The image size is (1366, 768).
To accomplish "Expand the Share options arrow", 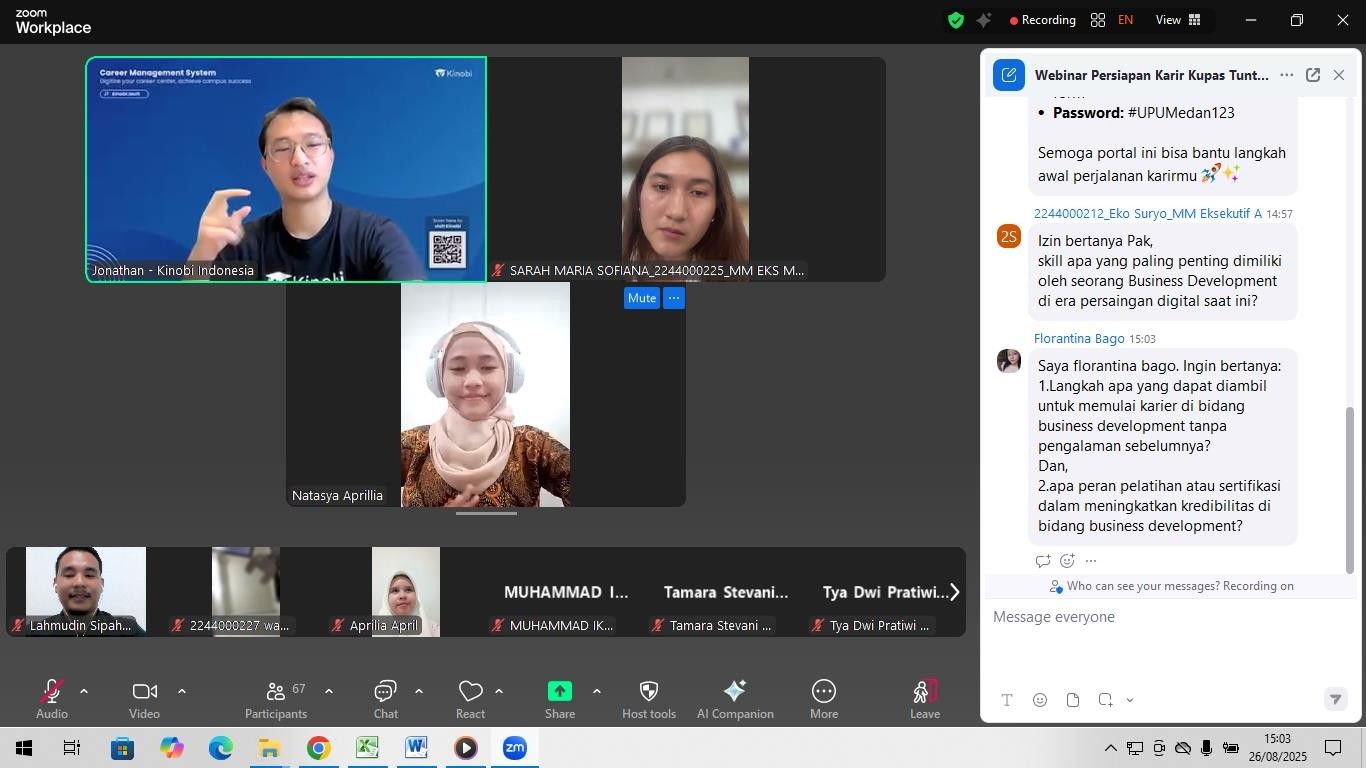I will [597, 691].
